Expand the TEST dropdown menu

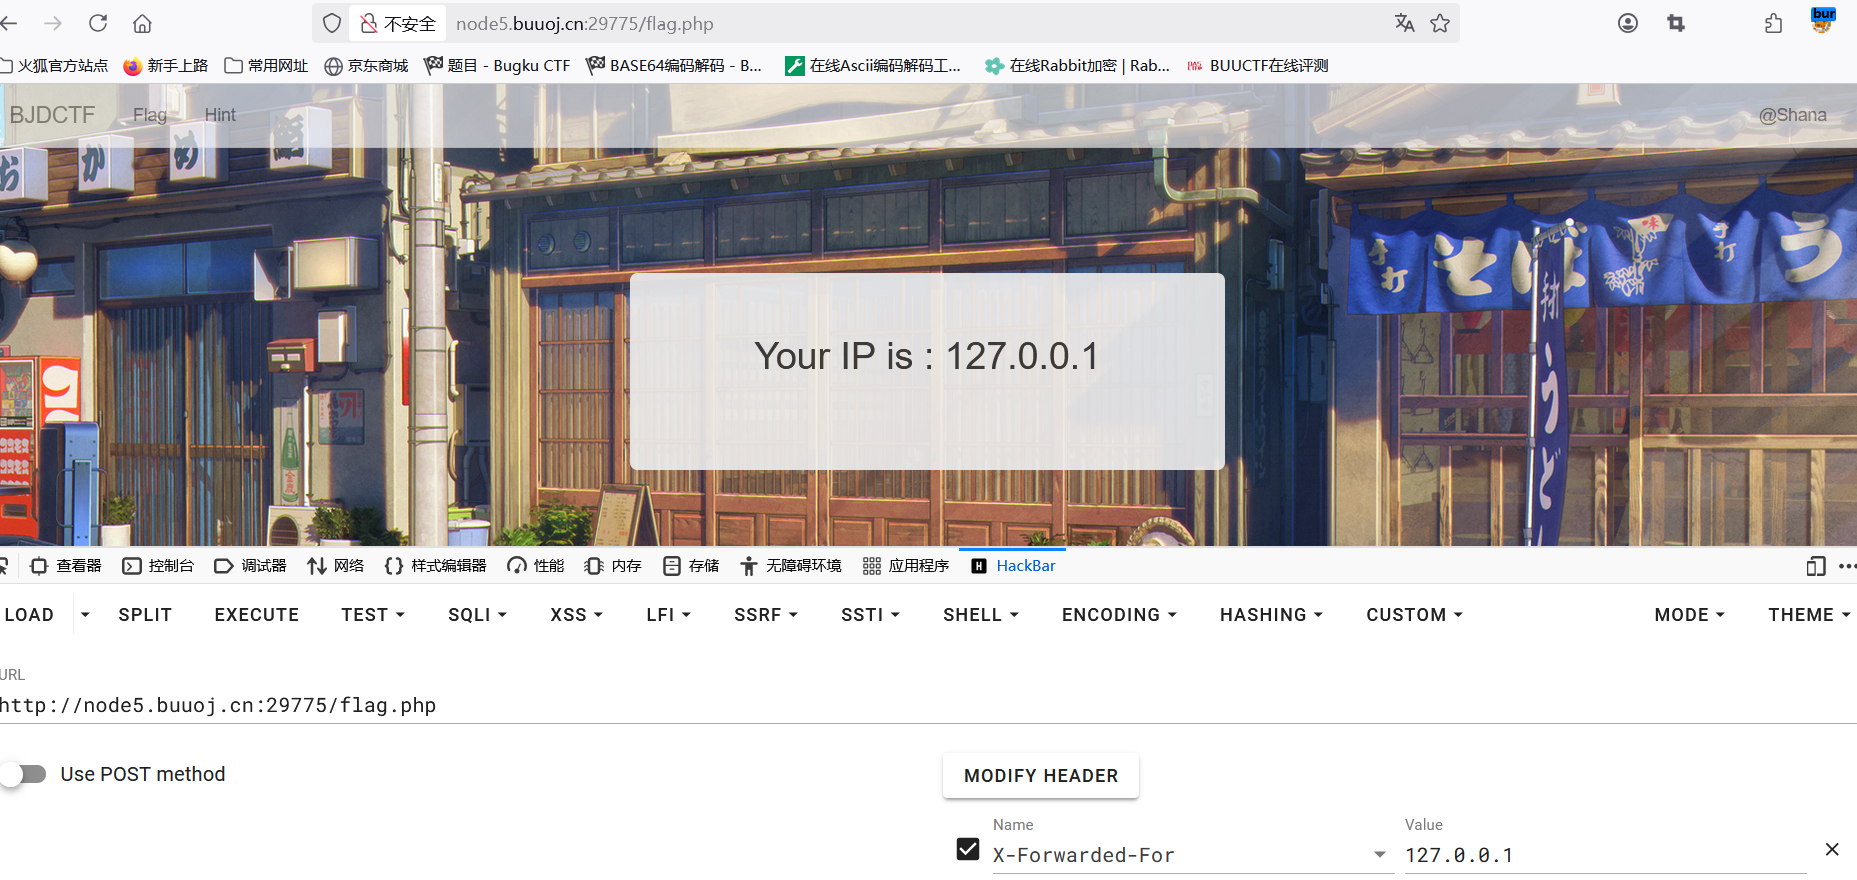click(x=373, y=615)
